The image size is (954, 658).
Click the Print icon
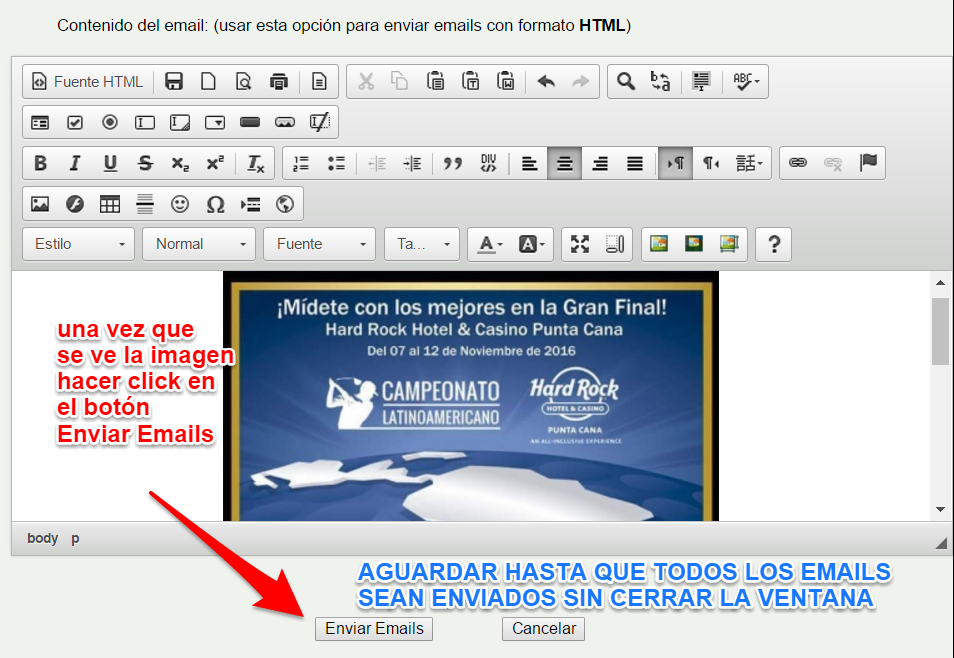coord(279,82)
